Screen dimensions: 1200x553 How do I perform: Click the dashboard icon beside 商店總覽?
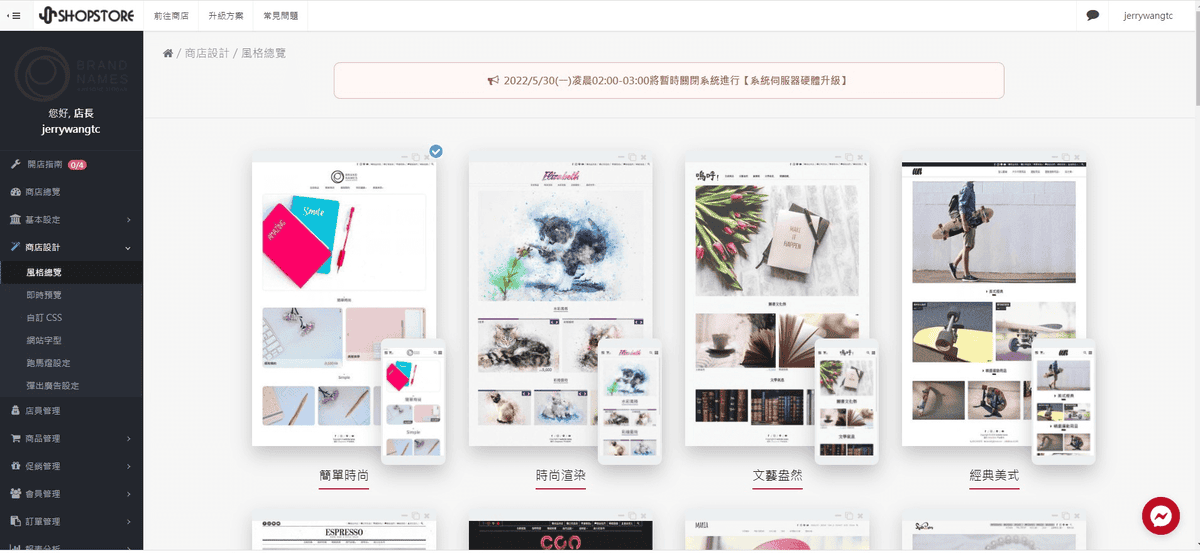(15, 192)
